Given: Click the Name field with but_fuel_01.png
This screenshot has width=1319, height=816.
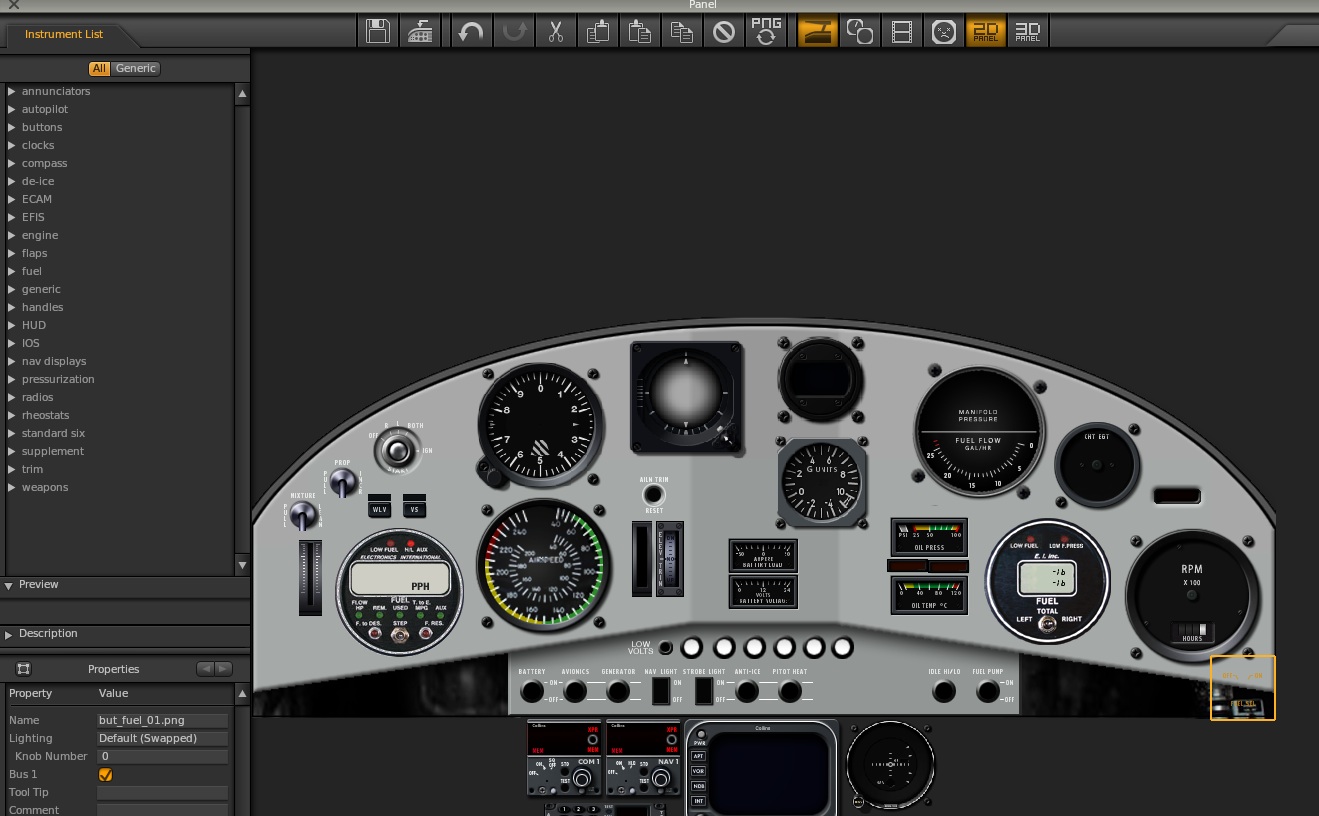Looking at the screenshot, I should (x=162, y=720).
